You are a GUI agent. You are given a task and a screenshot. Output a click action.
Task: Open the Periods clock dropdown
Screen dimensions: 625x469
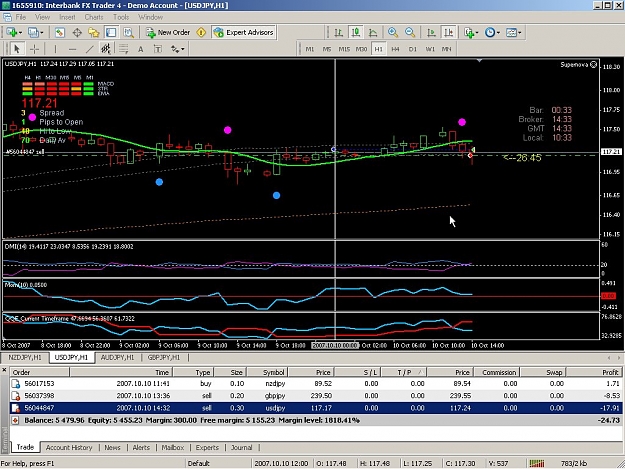coord(492,33)
